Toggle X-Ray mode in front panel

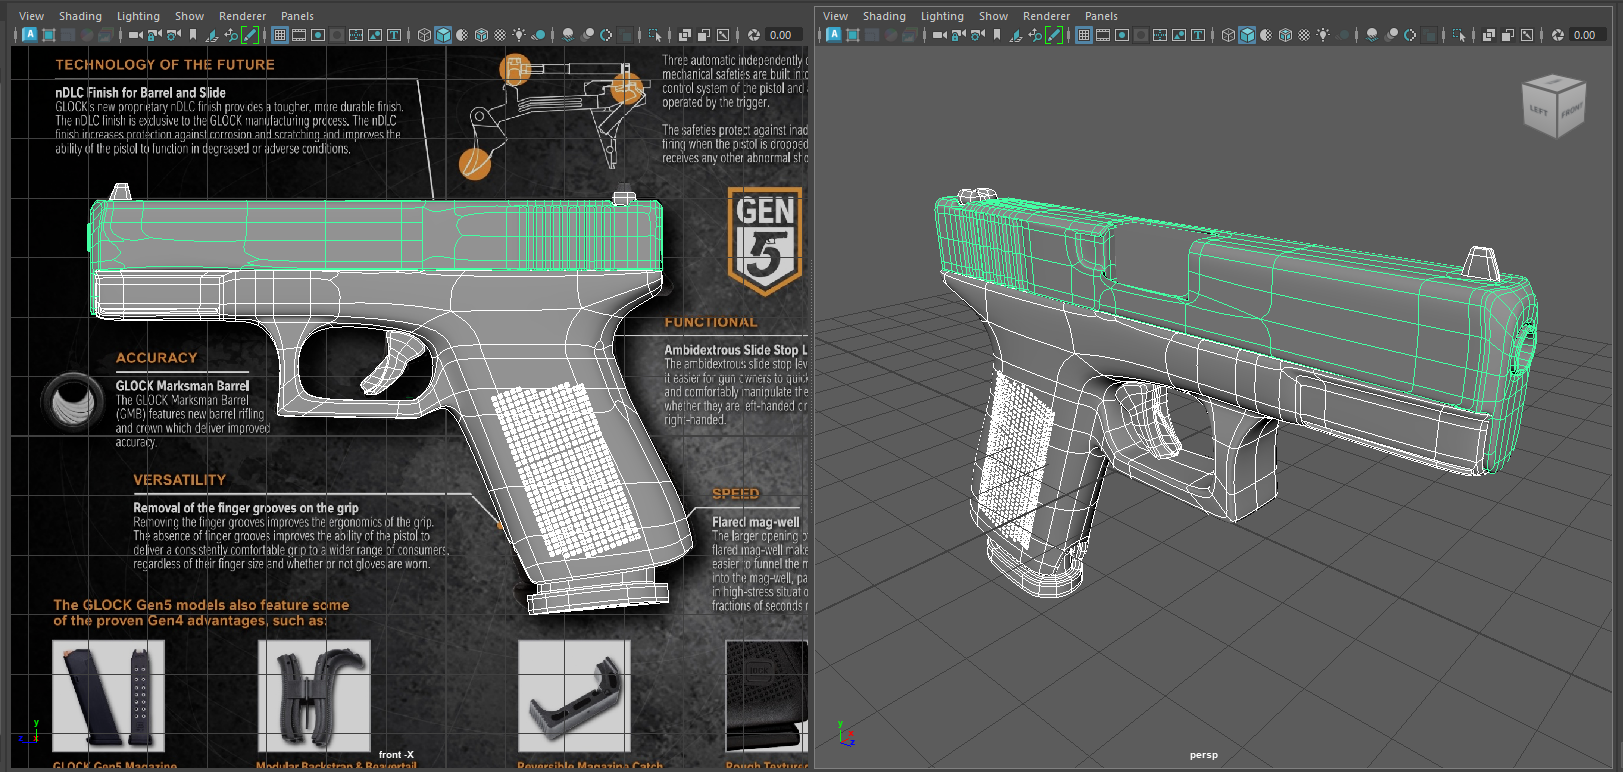684,35
